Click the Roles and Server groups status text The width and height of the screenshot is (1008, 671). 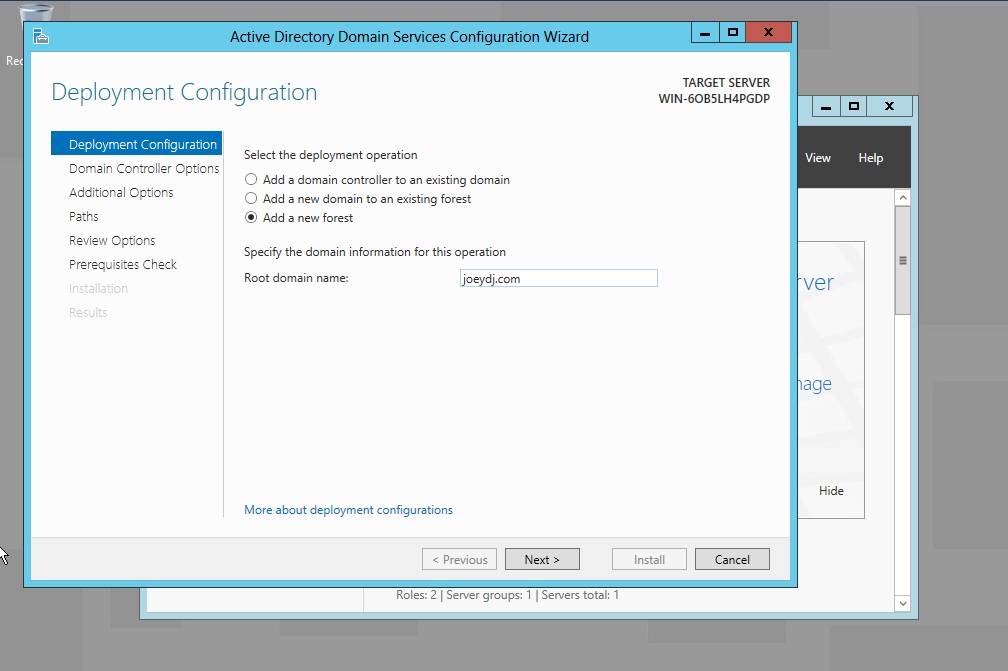click(x=507, y=595)
